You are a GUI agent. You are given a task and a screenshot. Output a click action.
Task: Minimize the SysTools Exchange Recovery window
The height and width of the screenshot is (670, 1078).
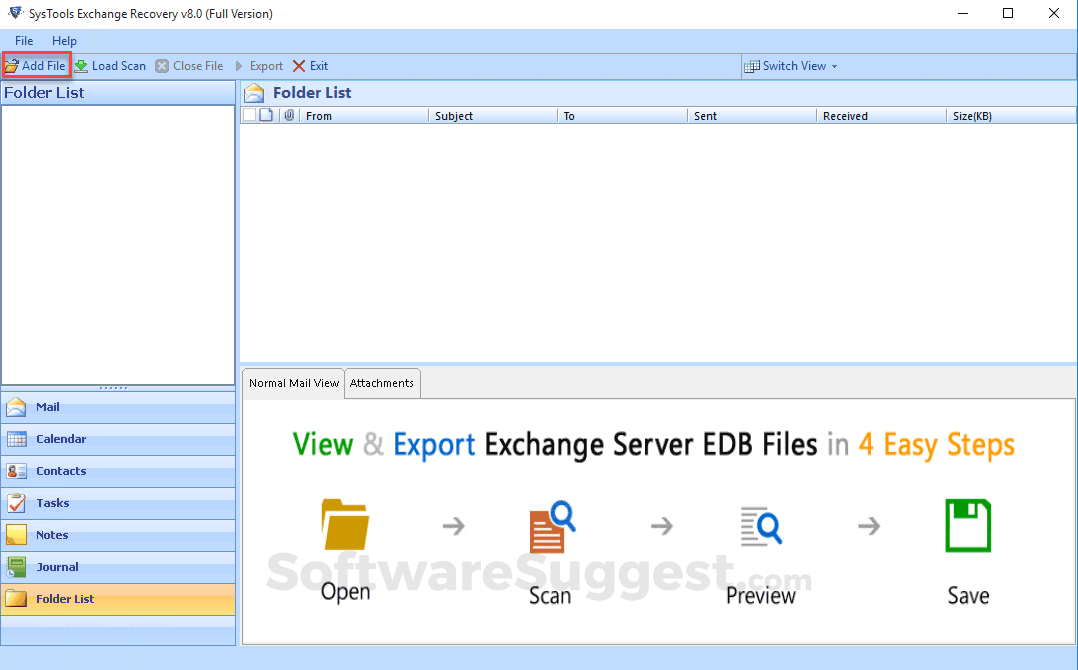(963, 14)
